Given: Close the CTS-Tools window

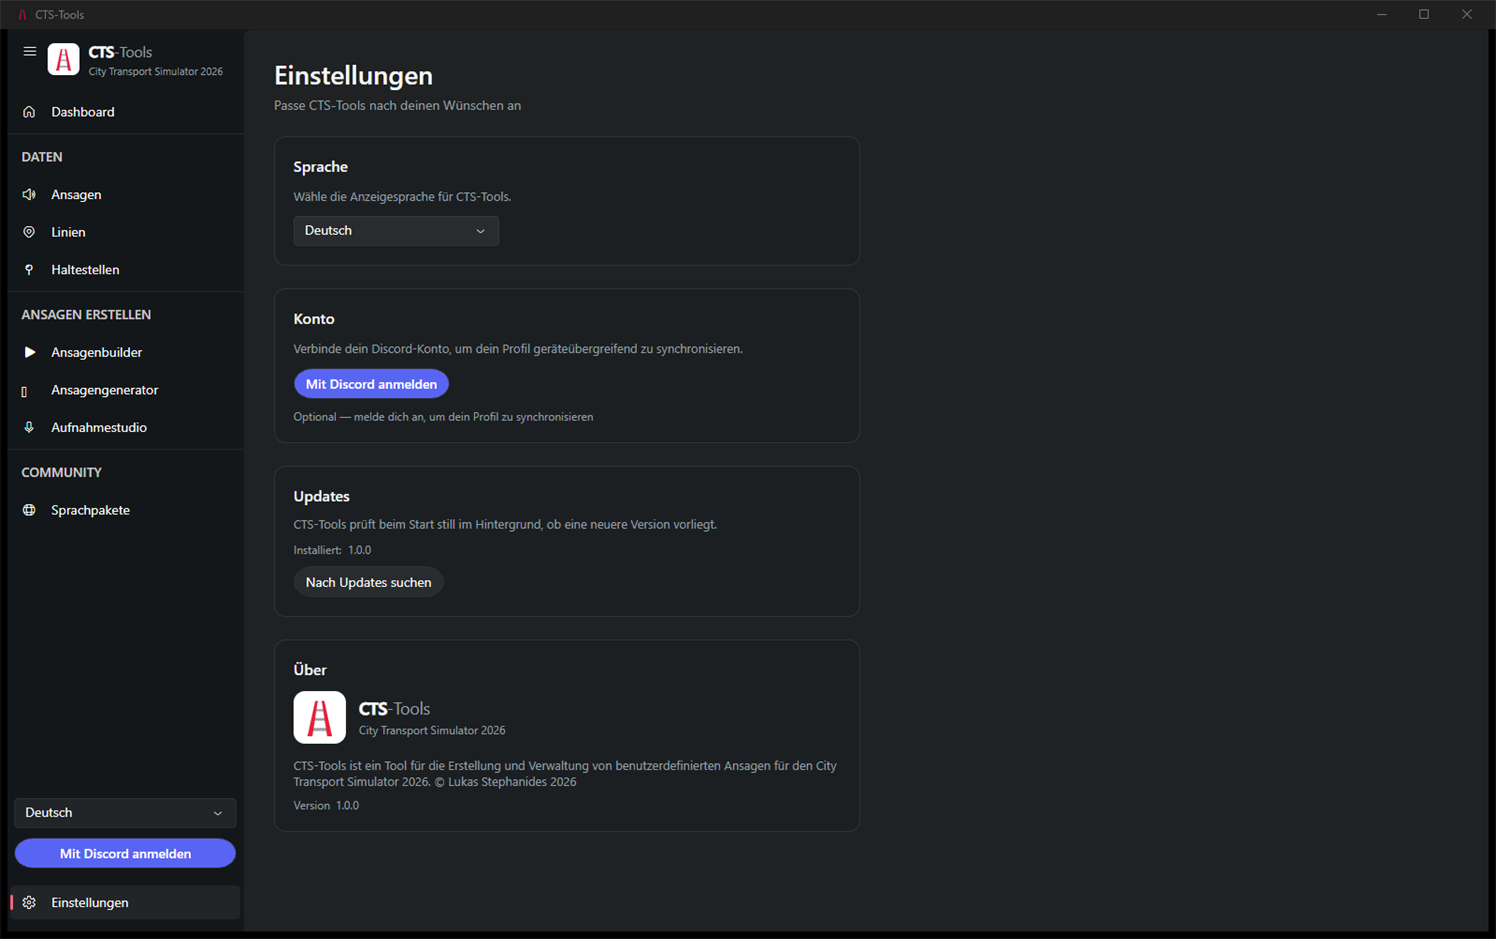Looking at the screenshot, I should pos(1467,15).
